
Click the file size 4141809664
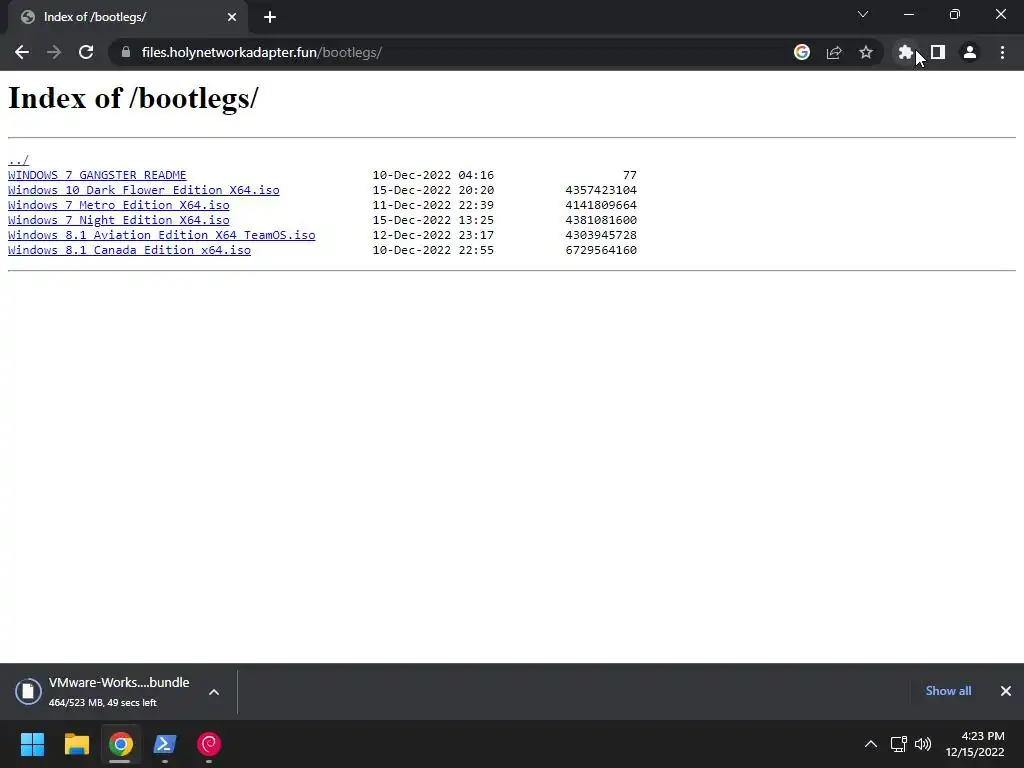pyautogui.click(x=601, y=205)
